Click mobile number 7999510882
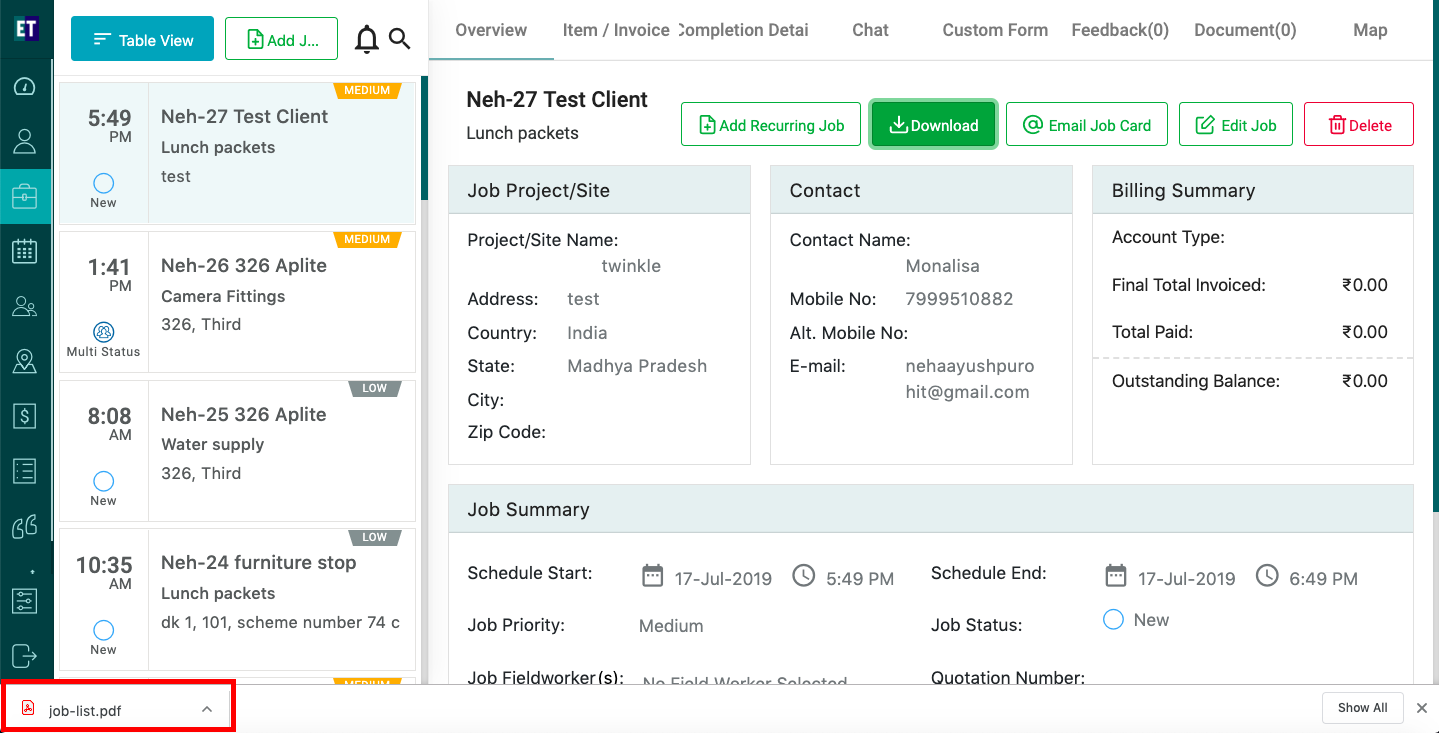The image size is (1439, 733). pyautogui.click(x=959, y=299)
